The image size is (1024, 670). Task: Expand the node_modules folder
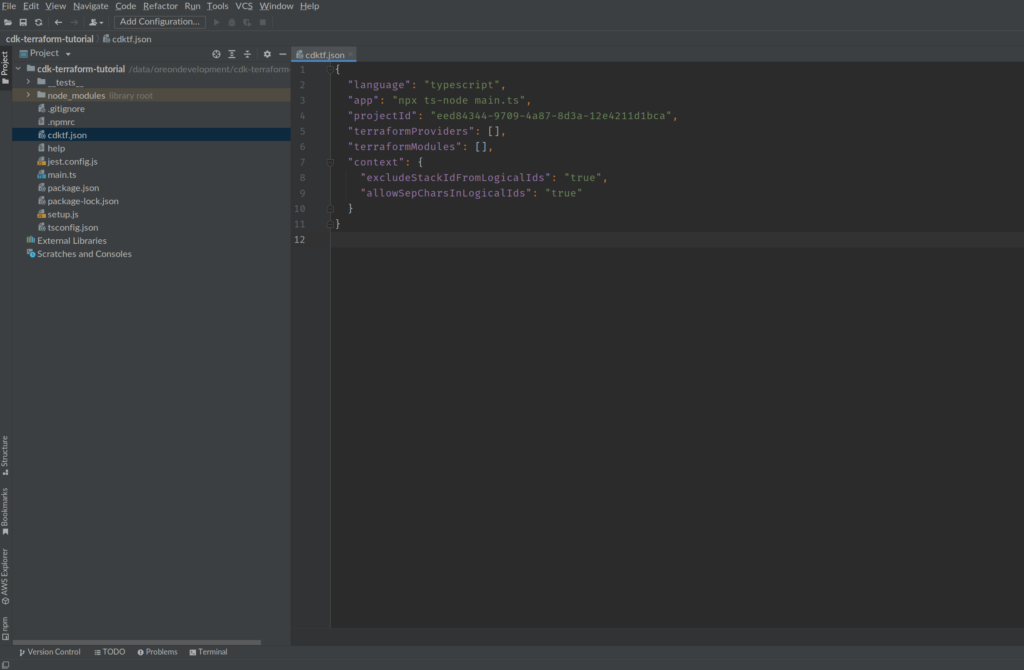[x=28, y=95]
